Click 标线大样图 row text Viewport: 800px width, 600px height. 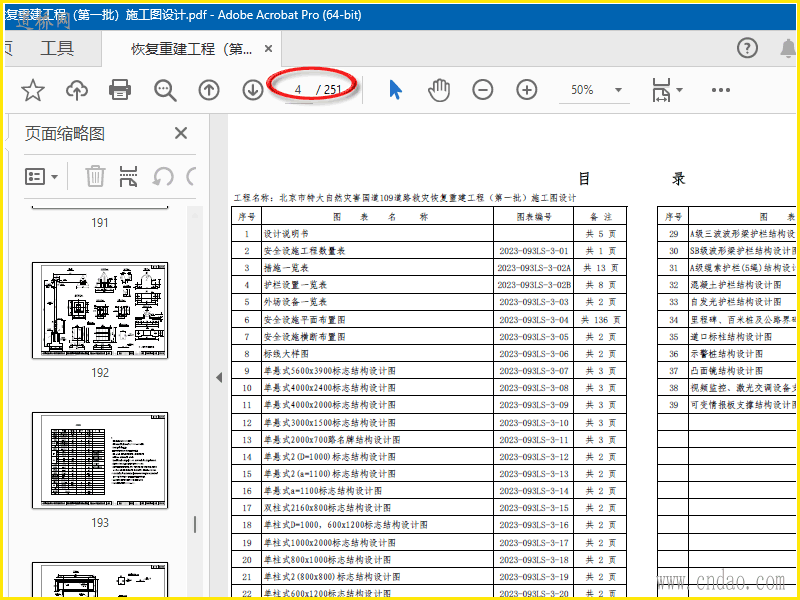pyautogui.click(x=286, y=354)
